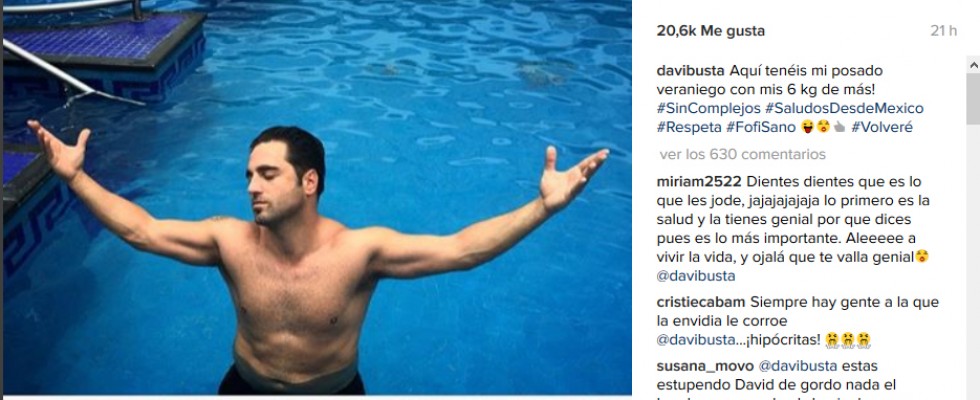
Task: Expand 'ver los 630 comentarios'
Action: pos(742,154)
